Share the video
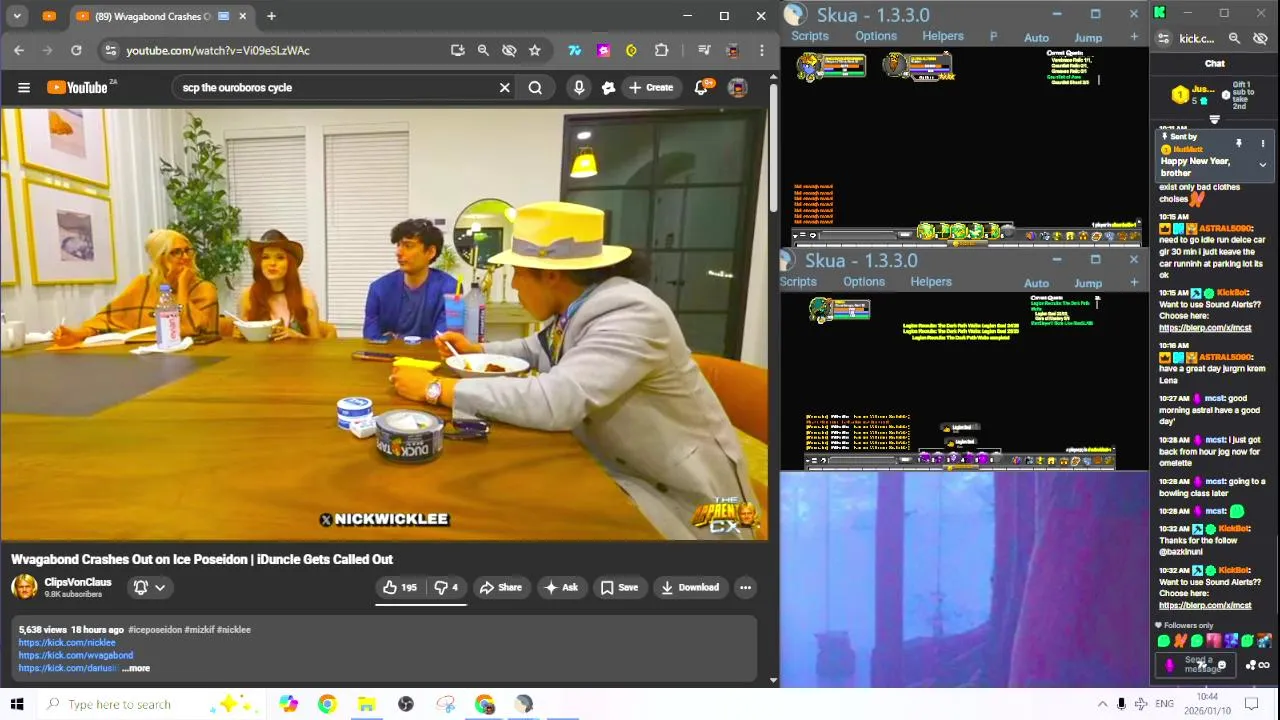This screenshot has height=720, width=1280. click(500, 588)
